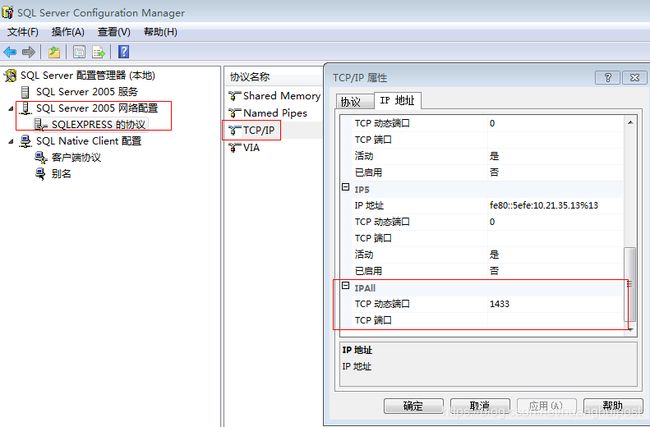Click the empty IPAll TCP 端口 value field
Viewport: 650px width, 427px height.
pos(555,320)
